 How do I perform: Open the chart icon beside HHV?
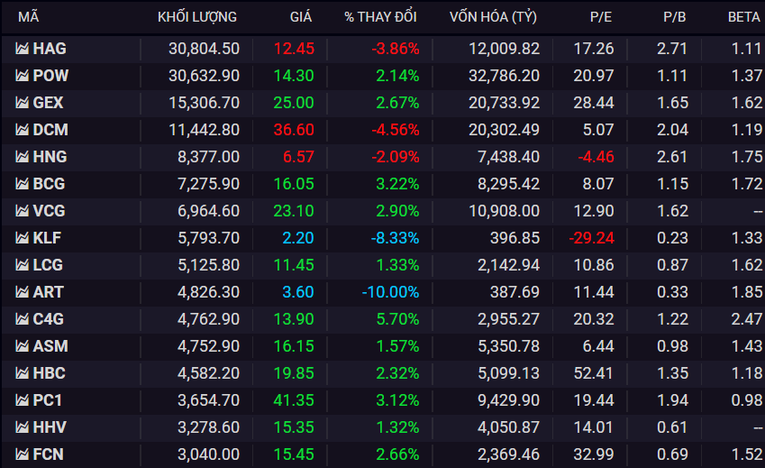(22, 427)
